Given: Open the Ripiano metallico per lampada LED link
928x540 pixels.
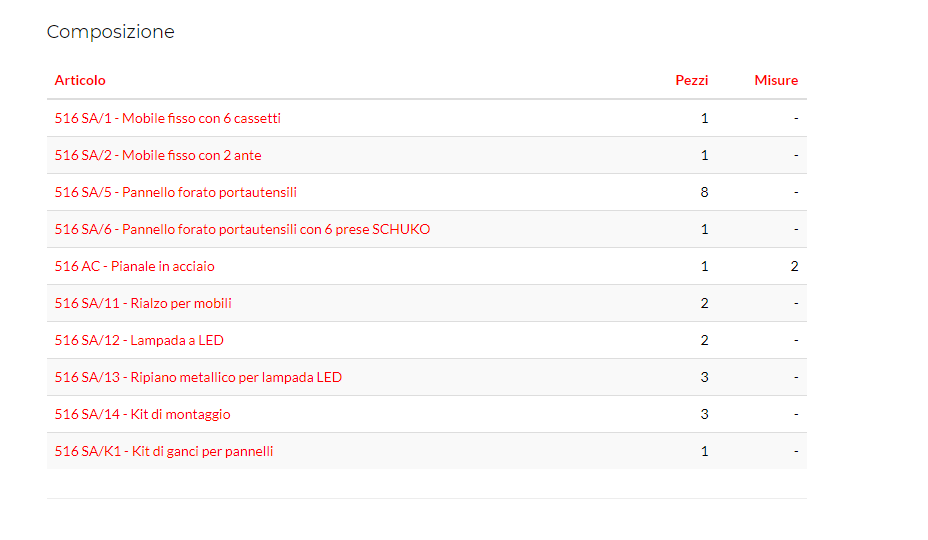Looking at the screenshot, I should 198,377.
